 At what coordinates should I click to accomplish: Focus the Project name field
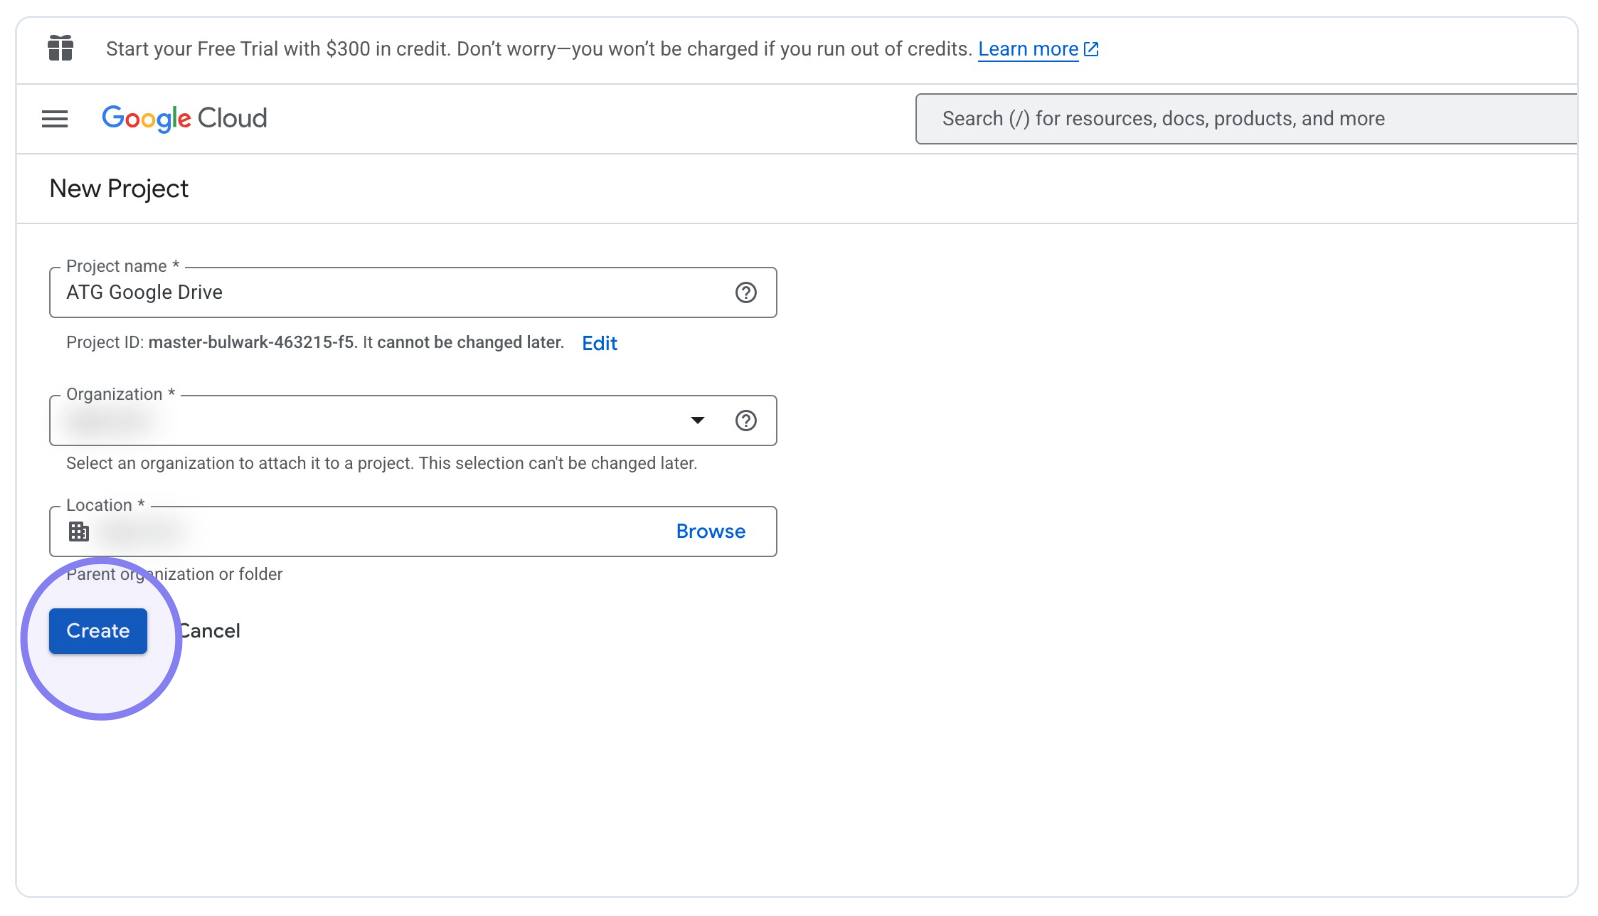coord(413,292)
